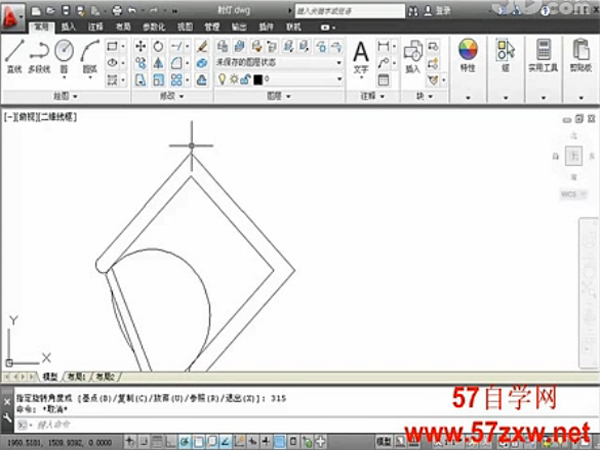
Task: Click the [俯视] view control label
Action: (x=26, y=117)
